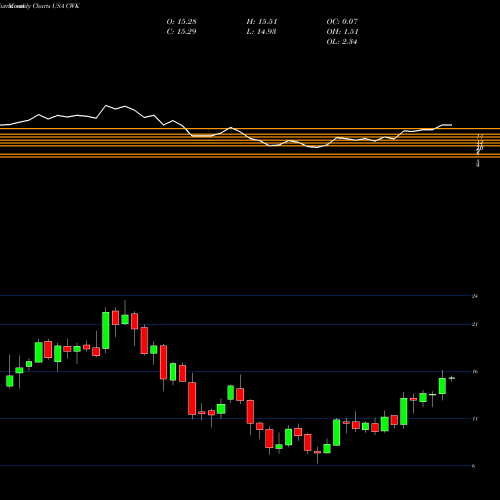Select the open value "O: 15.28"
This screenshot has width=500, height=500.
click(x=181, y=22)
